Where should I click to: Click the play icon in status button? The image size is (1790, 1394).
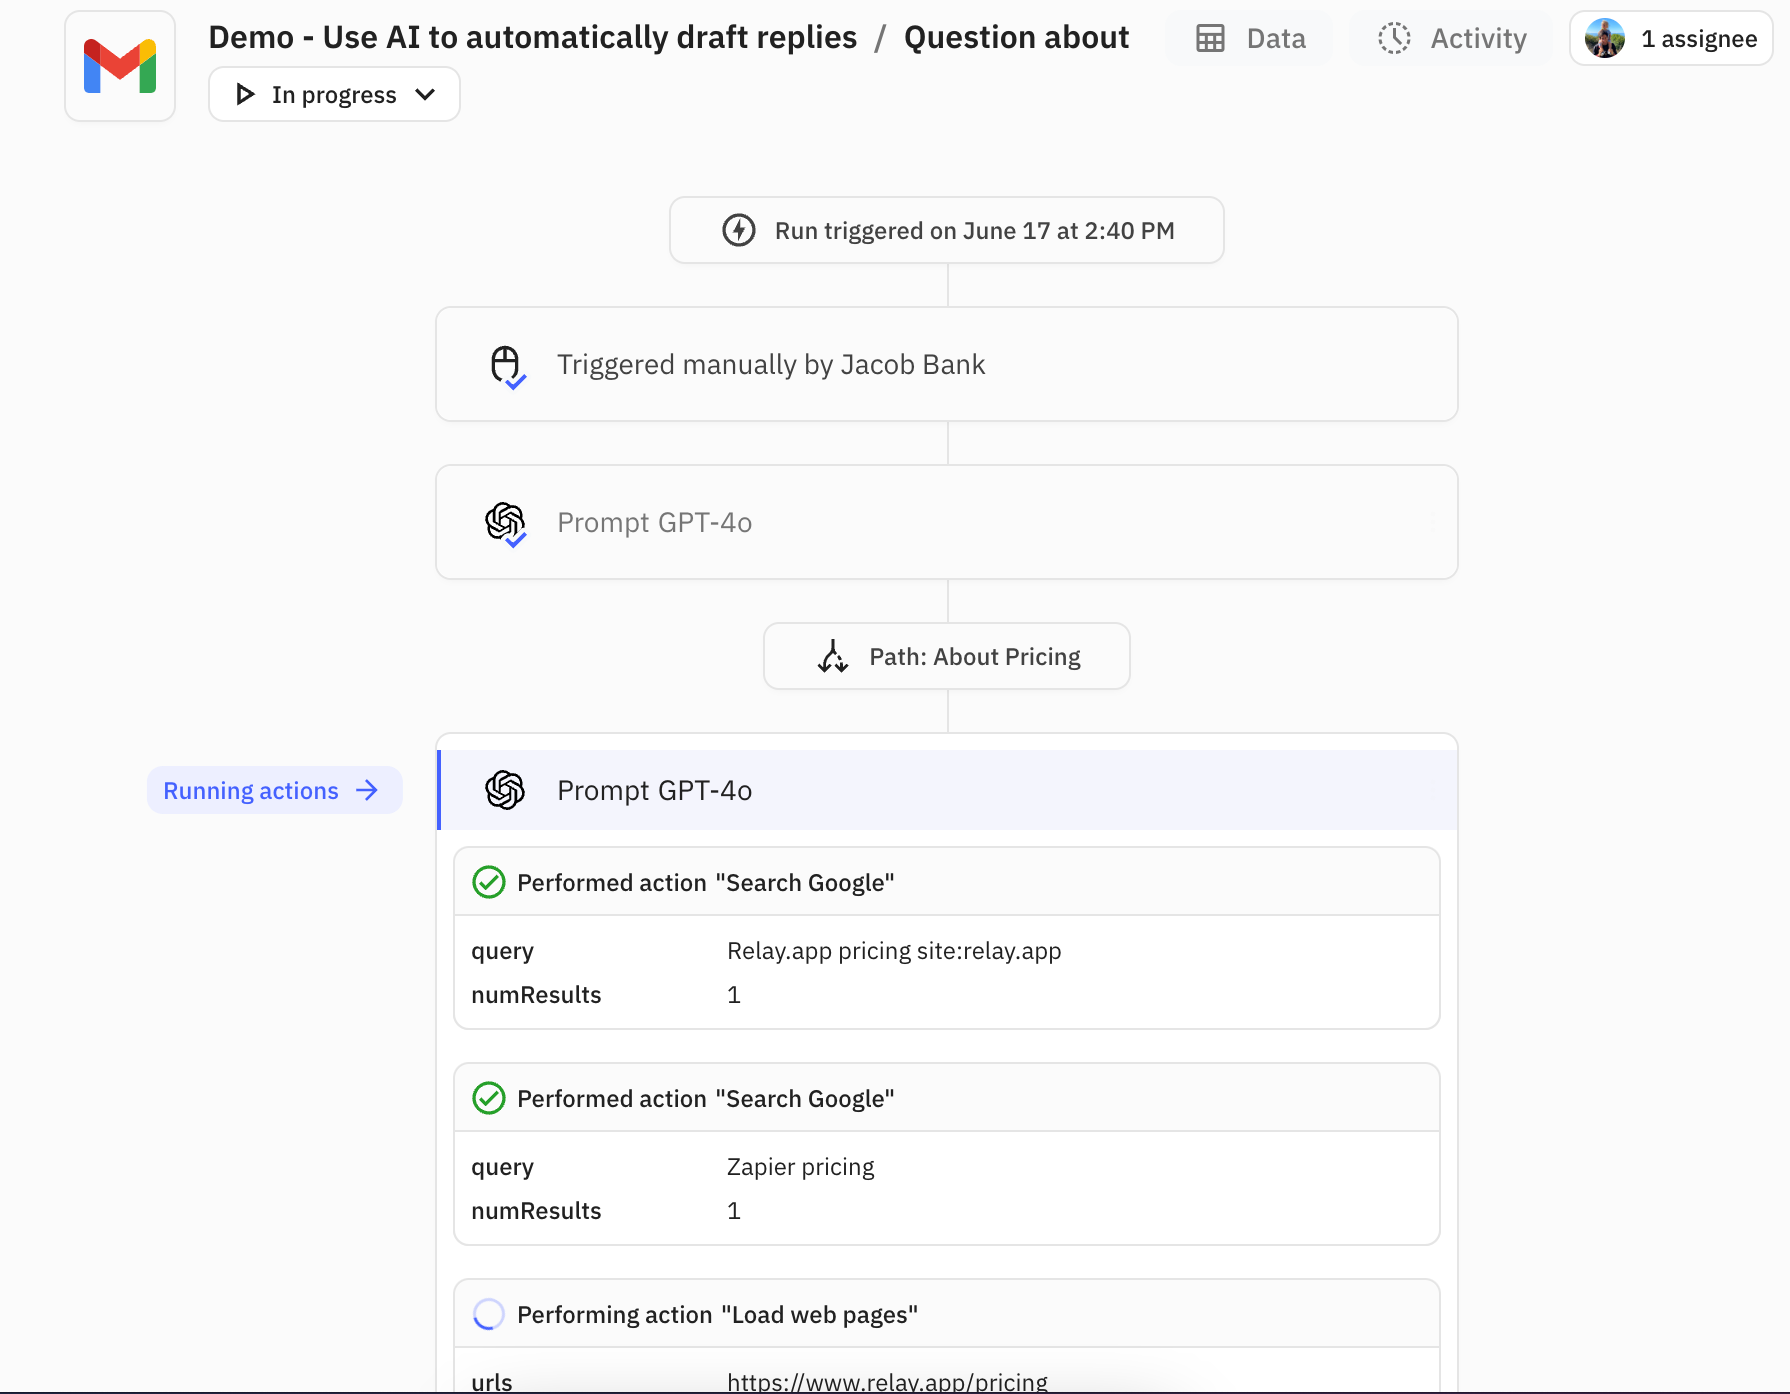tap(244, 94)
